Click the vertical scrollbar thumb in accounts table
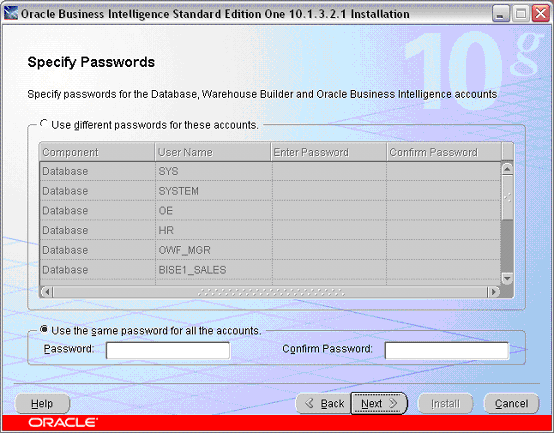This screenshot has height=433, width=554. click(507, 197)
